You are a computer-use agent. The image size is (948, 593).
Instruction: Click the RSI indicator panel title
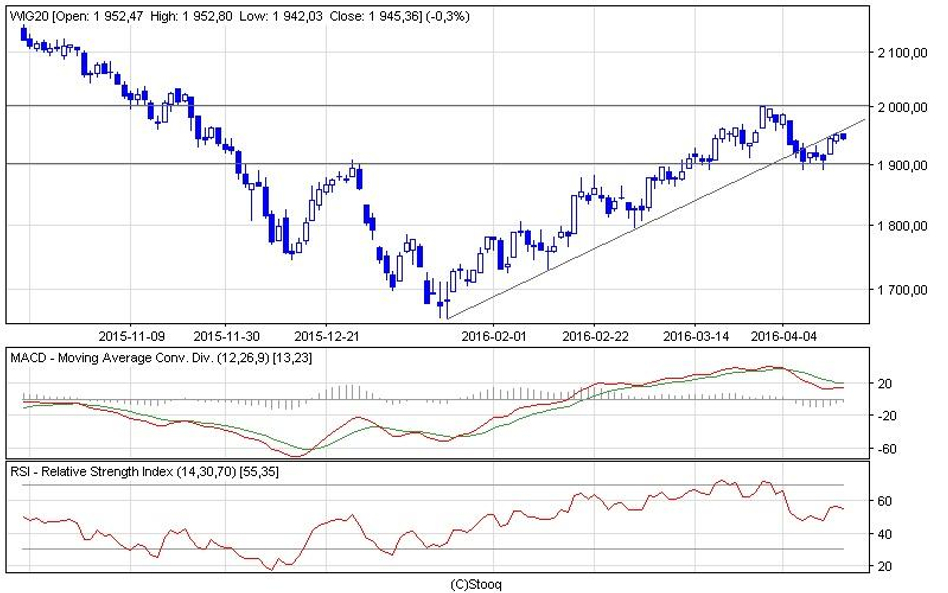[x=143, y=471]
